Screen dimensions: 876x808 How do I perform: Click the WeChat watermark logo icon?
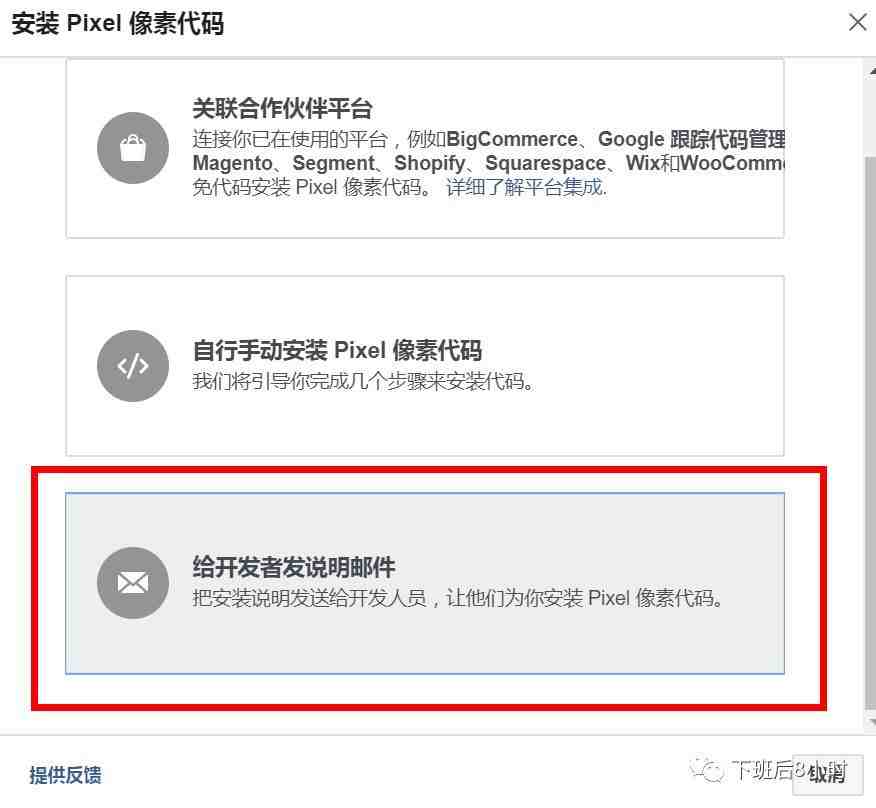click(x=707, y=771)
